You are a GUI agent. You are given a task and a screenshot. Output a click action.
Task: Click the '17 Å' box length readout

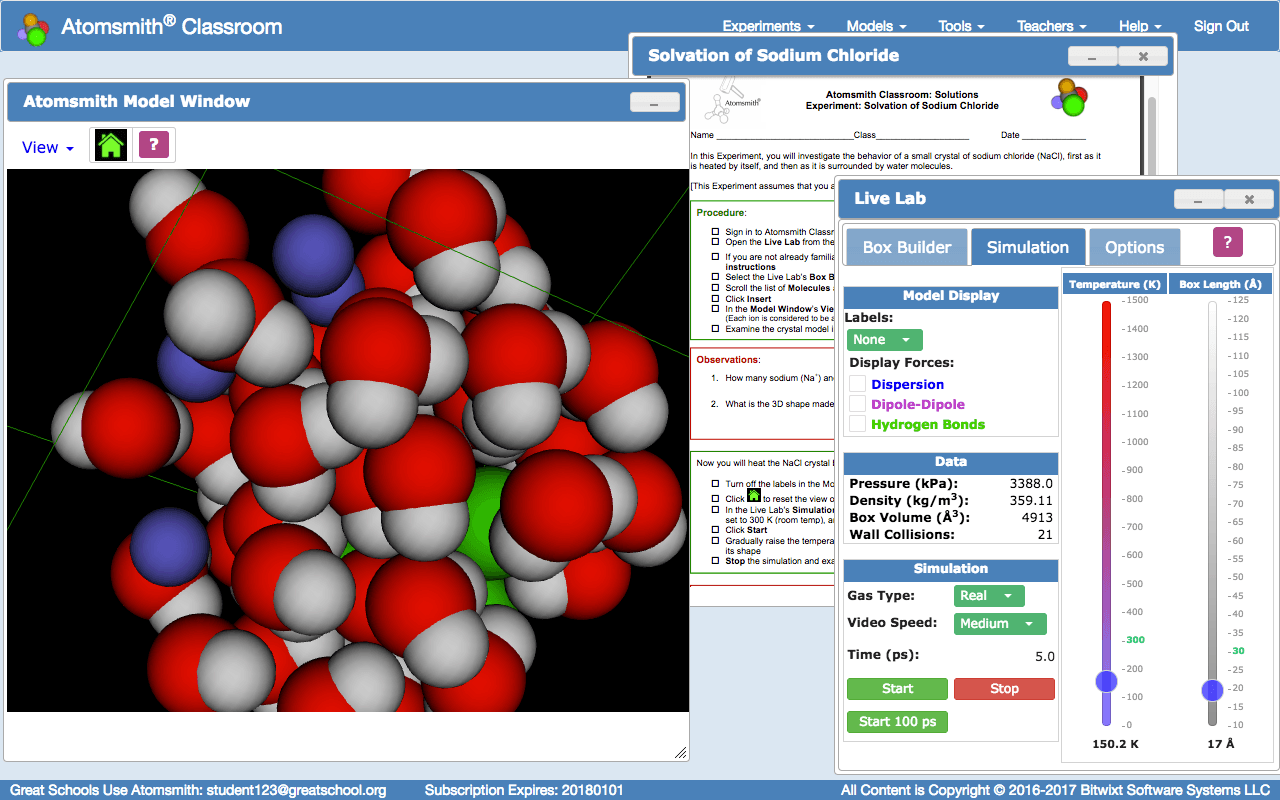[1220, 745]
